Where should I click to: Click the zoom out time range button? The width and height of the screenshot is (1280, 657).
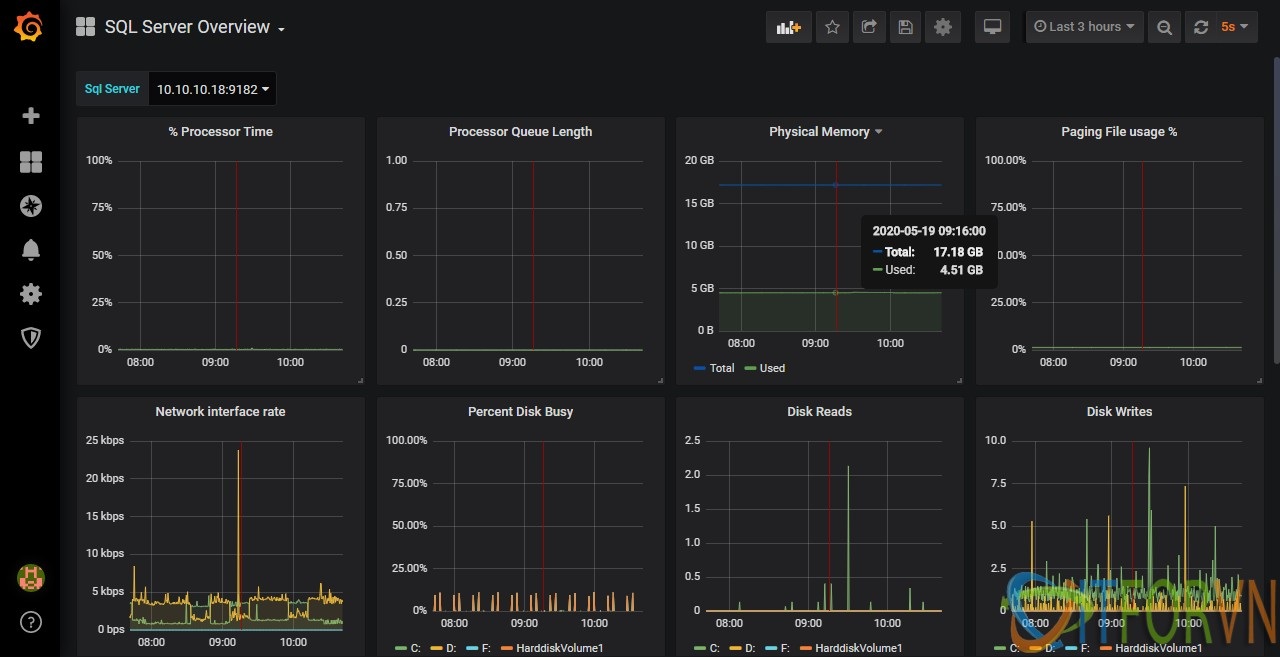(1164, 27)
